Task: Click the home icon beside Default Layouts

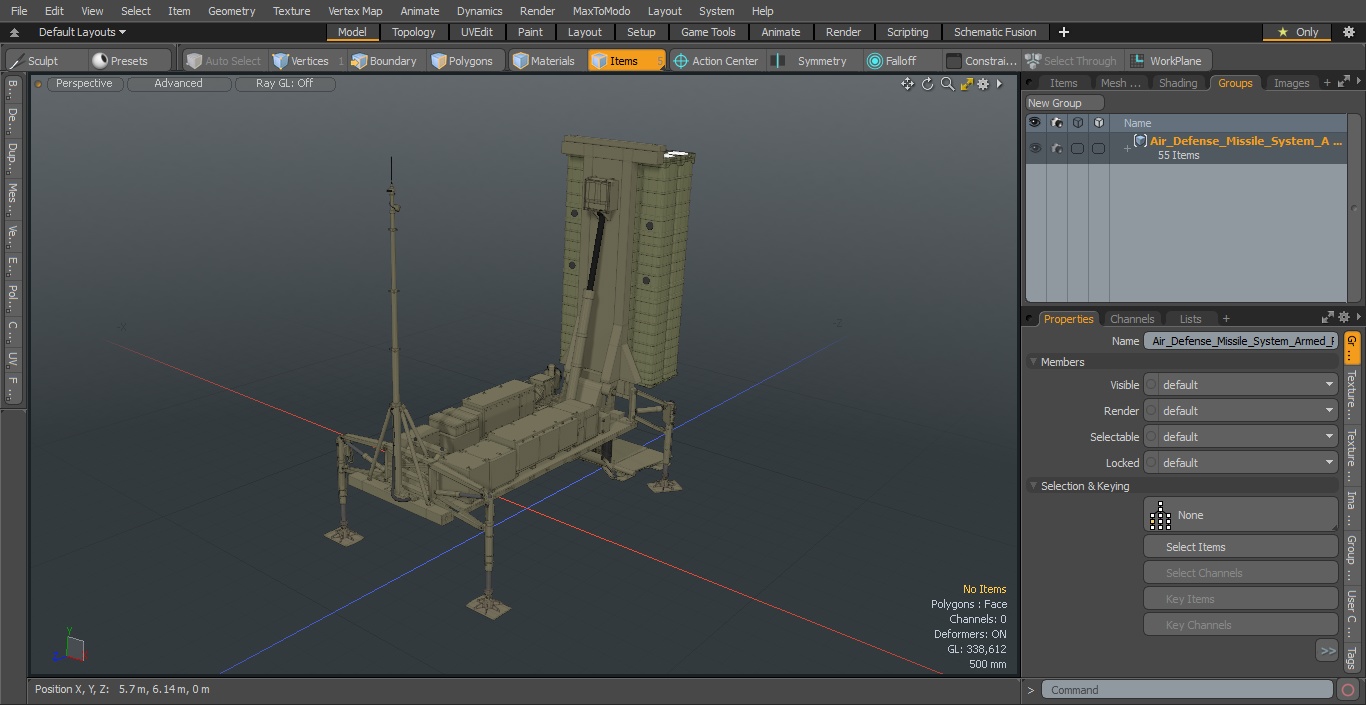Action: point(14,32)
